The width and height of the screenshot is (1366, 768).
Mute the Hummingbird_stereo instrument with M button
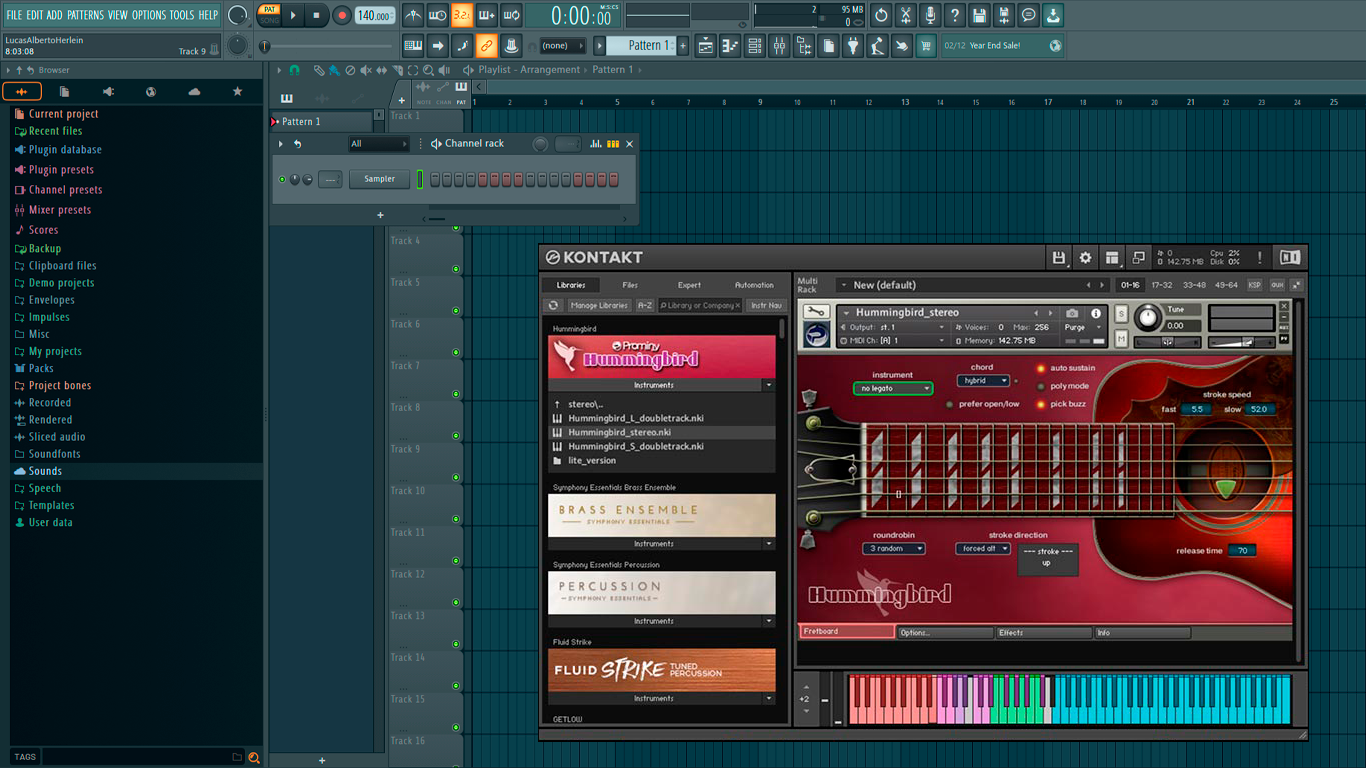1121,340
